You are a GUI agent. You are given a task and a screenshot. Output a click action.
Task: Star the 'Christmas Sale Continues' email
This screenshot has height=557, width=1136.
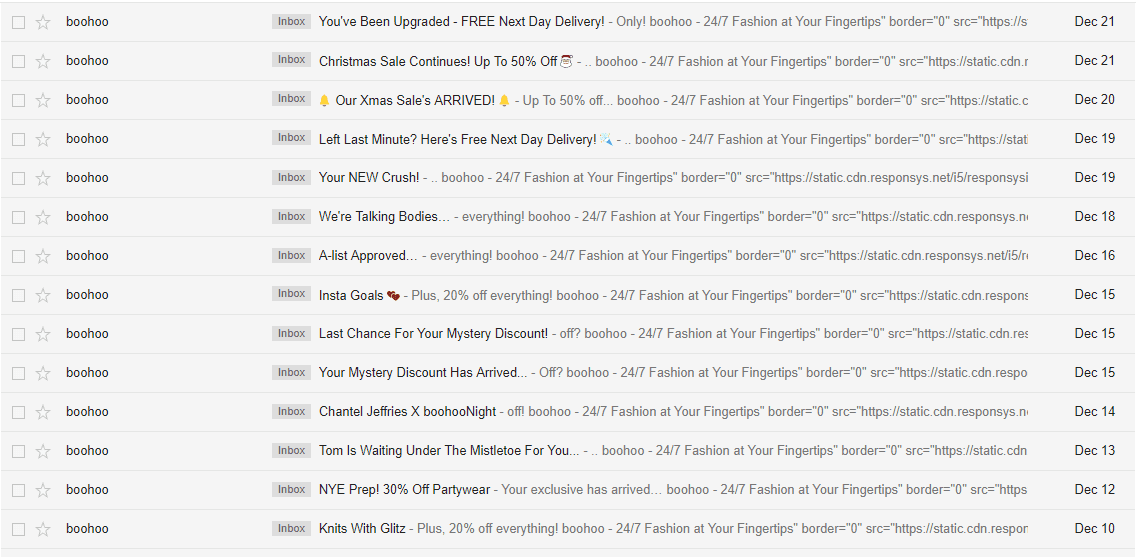(43, 61)
